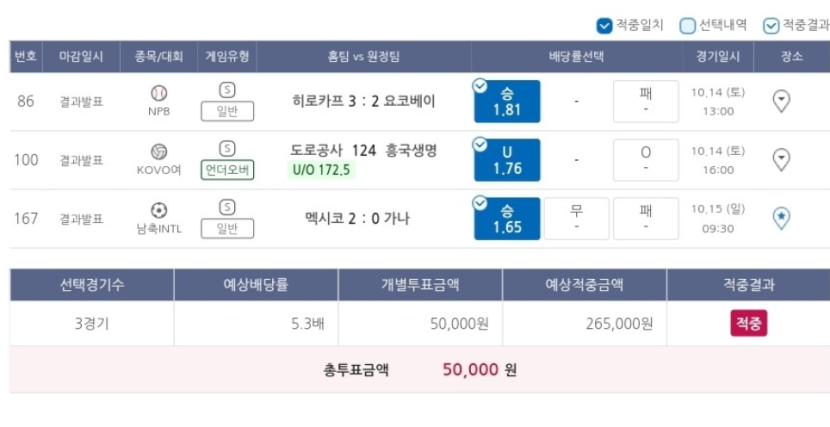Image resolution: width=830 pixels, height=427 pixels.
Task: Click the volleyball KOVO여 sport icon
Action: [159, 152]
